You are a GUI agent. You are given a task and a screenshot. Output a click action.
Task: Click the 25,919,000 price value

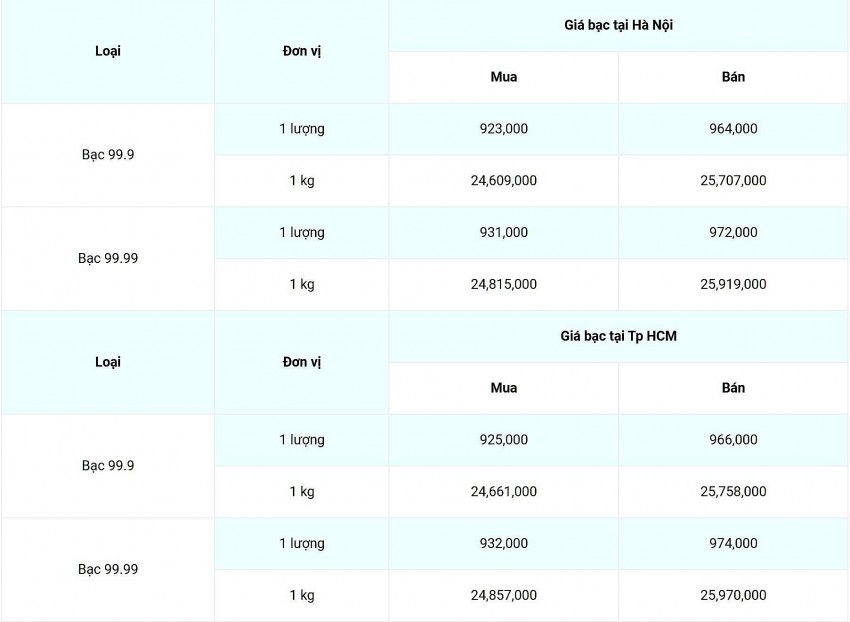coord(733,284)
